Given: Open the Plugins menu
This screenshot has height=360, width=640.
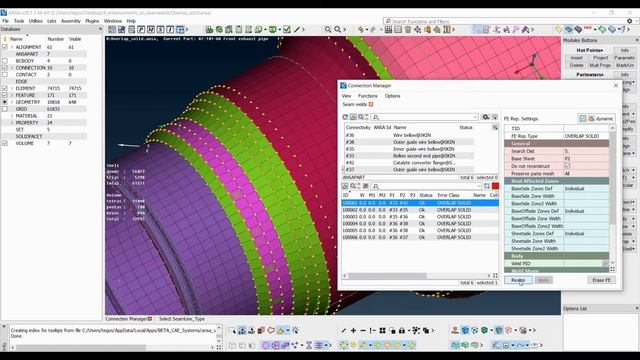Looking at the screenshot, I should click(92, 21).
